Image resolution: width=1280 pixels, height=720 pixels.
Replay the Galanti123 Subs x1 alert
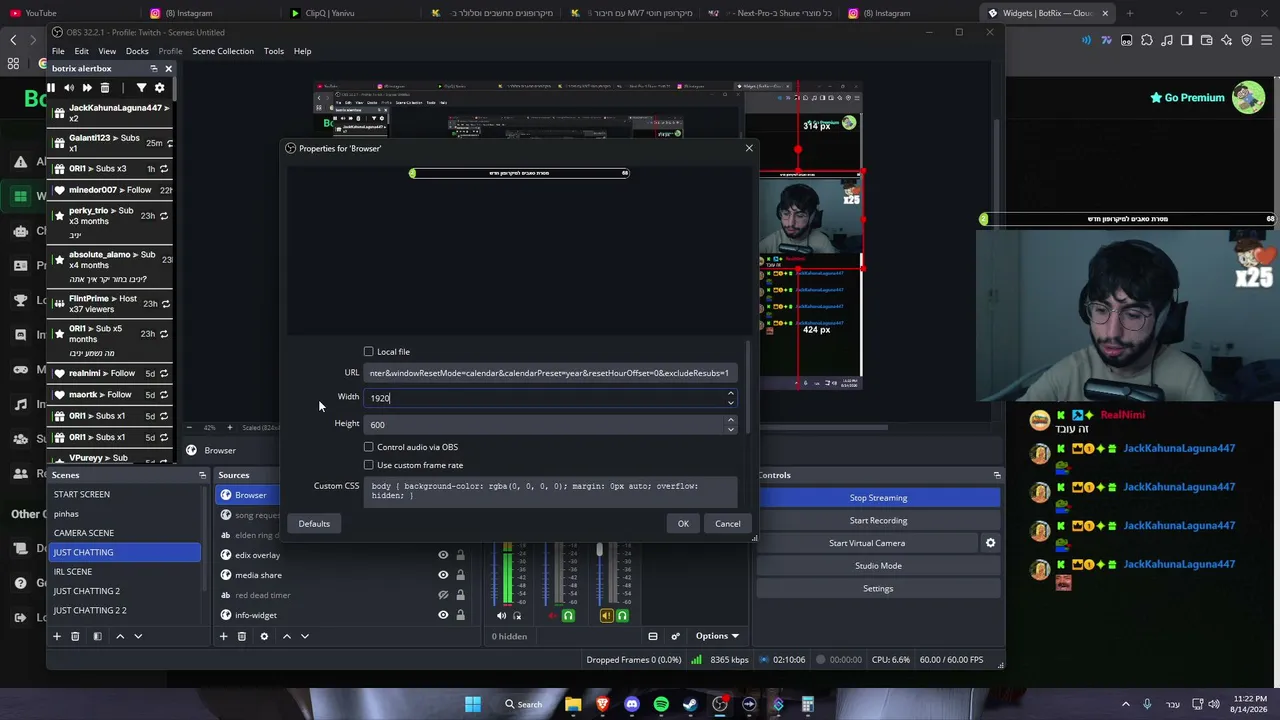point(169,143)
